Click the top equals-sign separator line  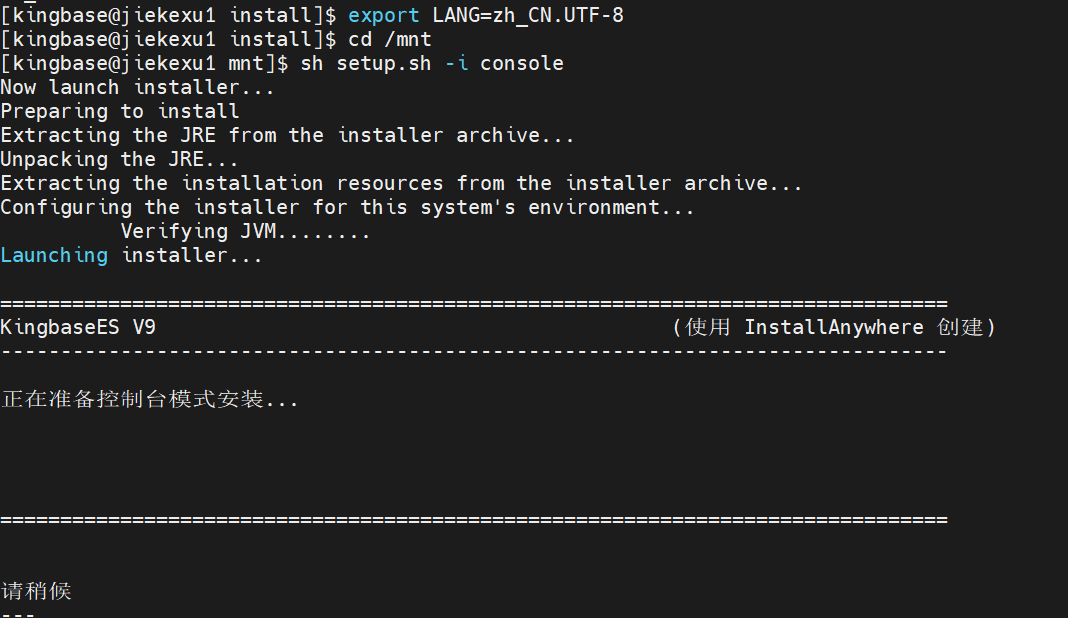pos(474,303)
